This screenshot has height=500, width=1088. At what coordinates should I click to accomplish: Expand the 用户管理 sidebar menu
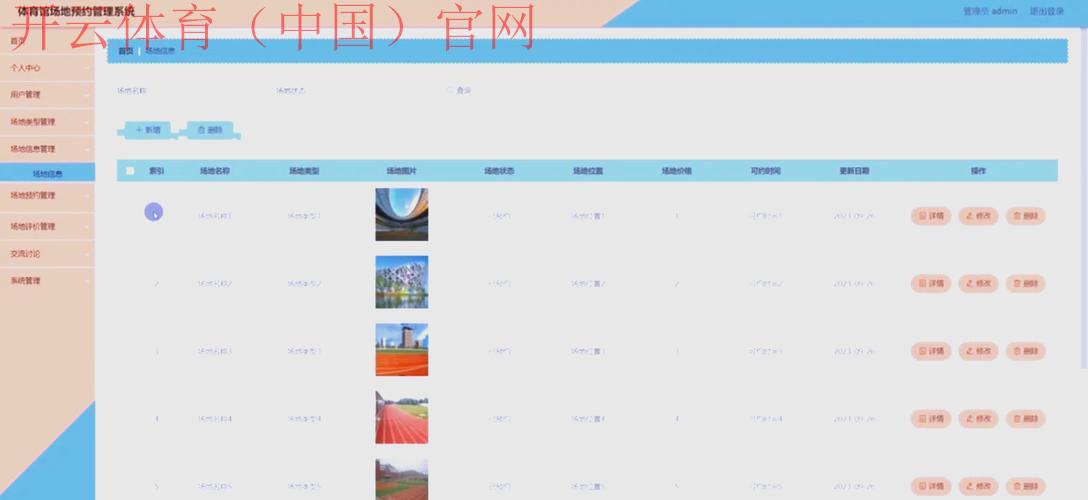[x=47, y=94]
